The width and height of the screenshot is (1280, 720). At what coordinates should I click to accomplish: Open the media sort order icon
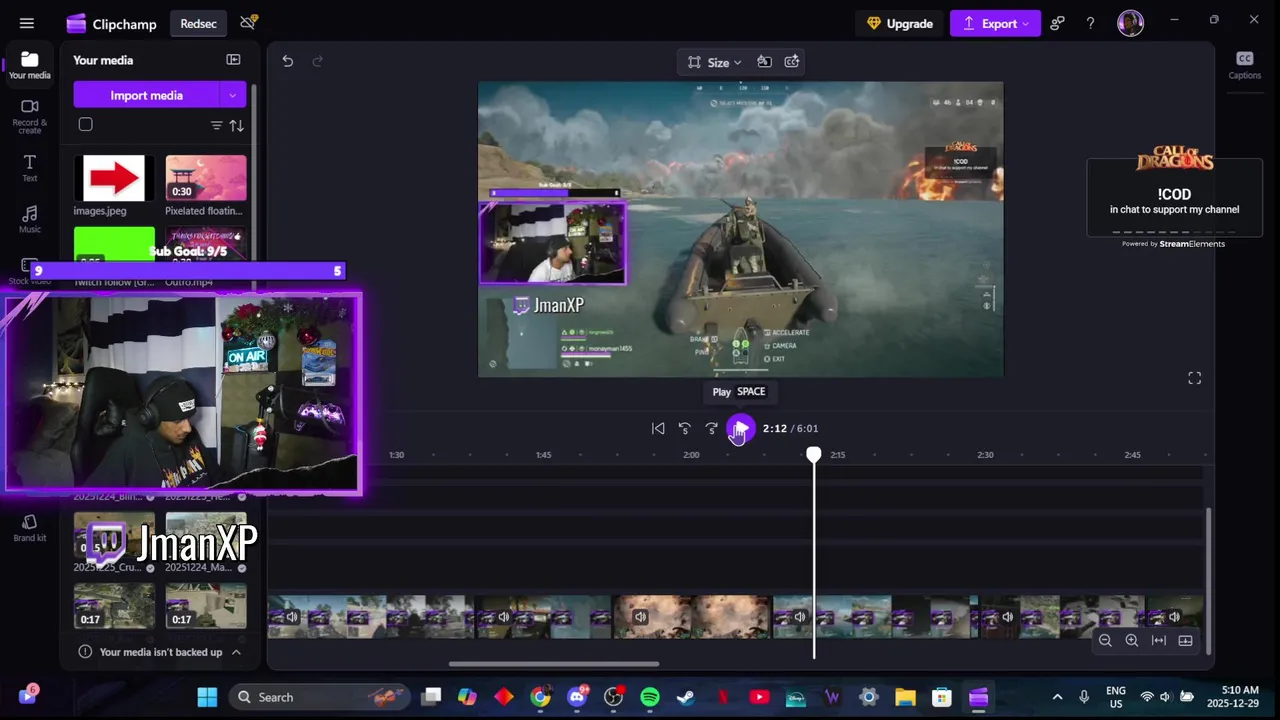click(237, 125)
